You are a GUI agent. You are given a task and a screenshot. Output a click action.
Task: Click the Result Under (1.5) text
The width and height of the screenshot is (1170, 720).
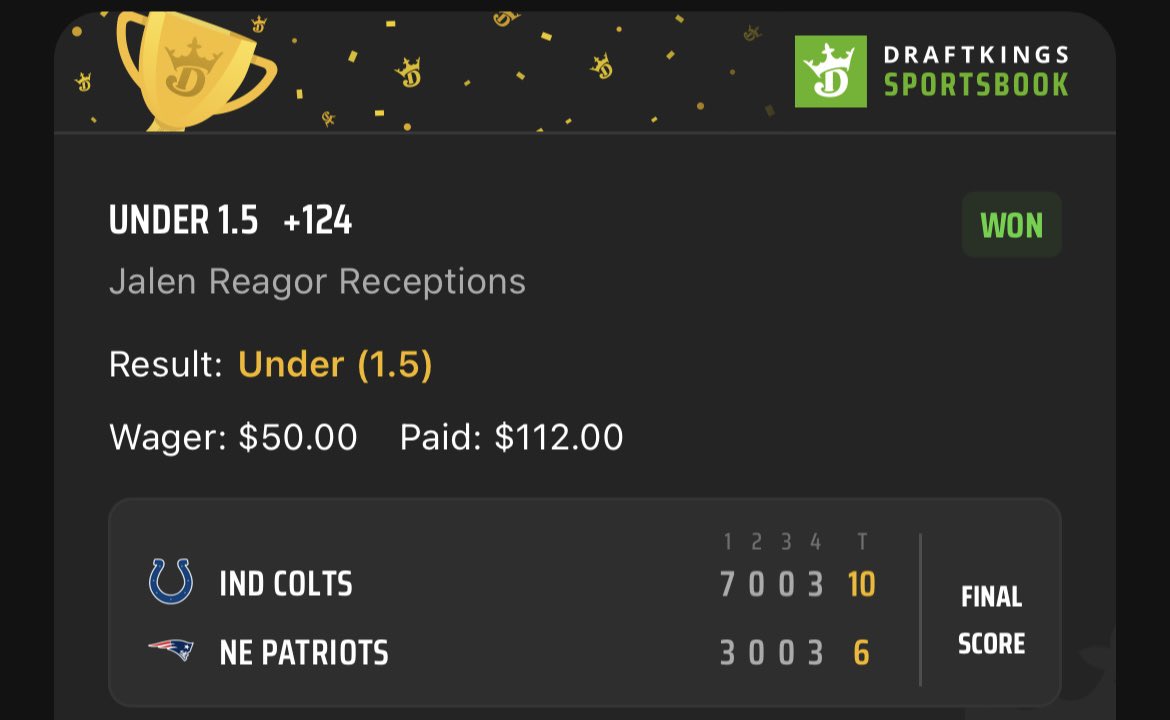(335, 364)
